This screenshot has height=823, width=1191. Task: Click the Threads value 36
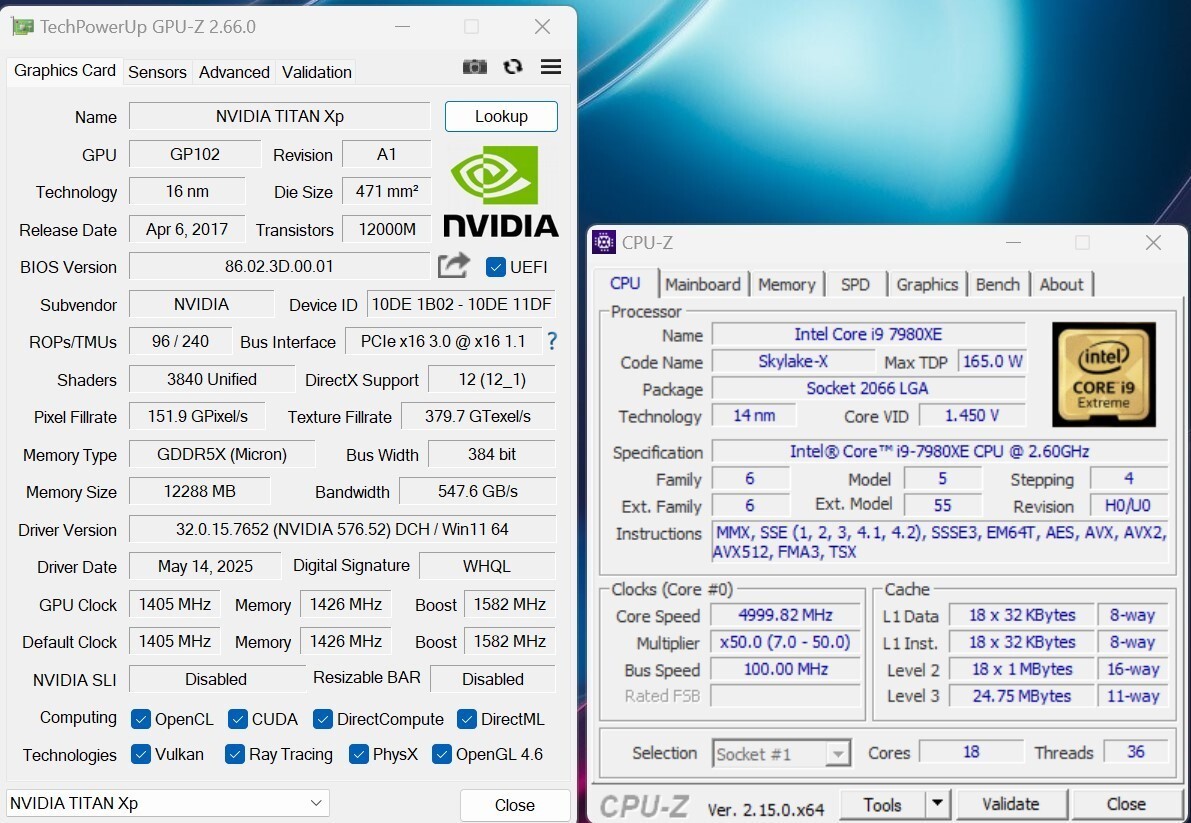point(1136,752)
